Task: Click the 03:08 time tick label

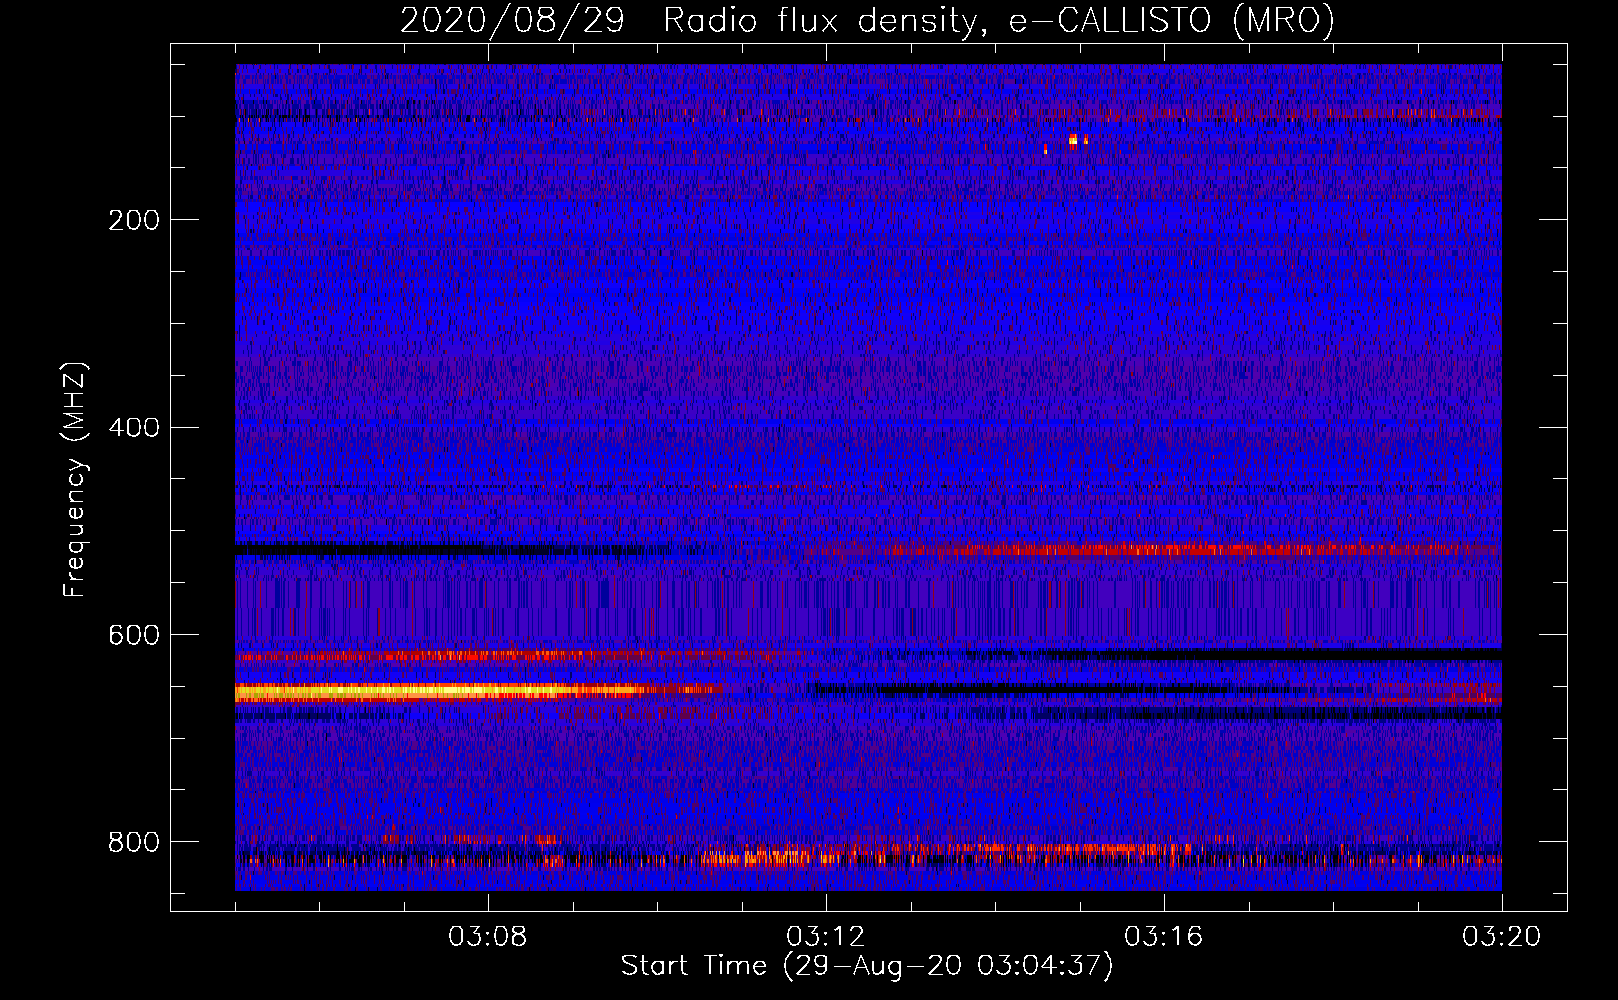Action: pyautogui.click(x=487, y=937)
